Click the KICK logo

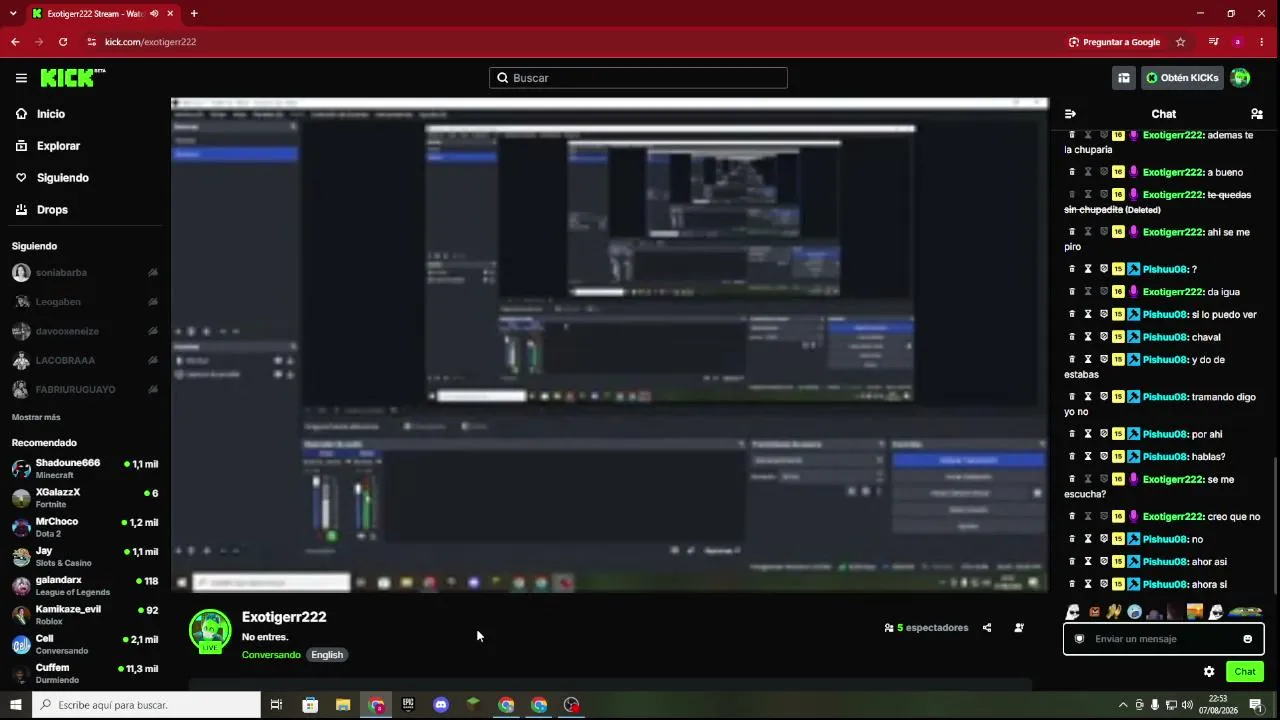[x=73, y=78]
